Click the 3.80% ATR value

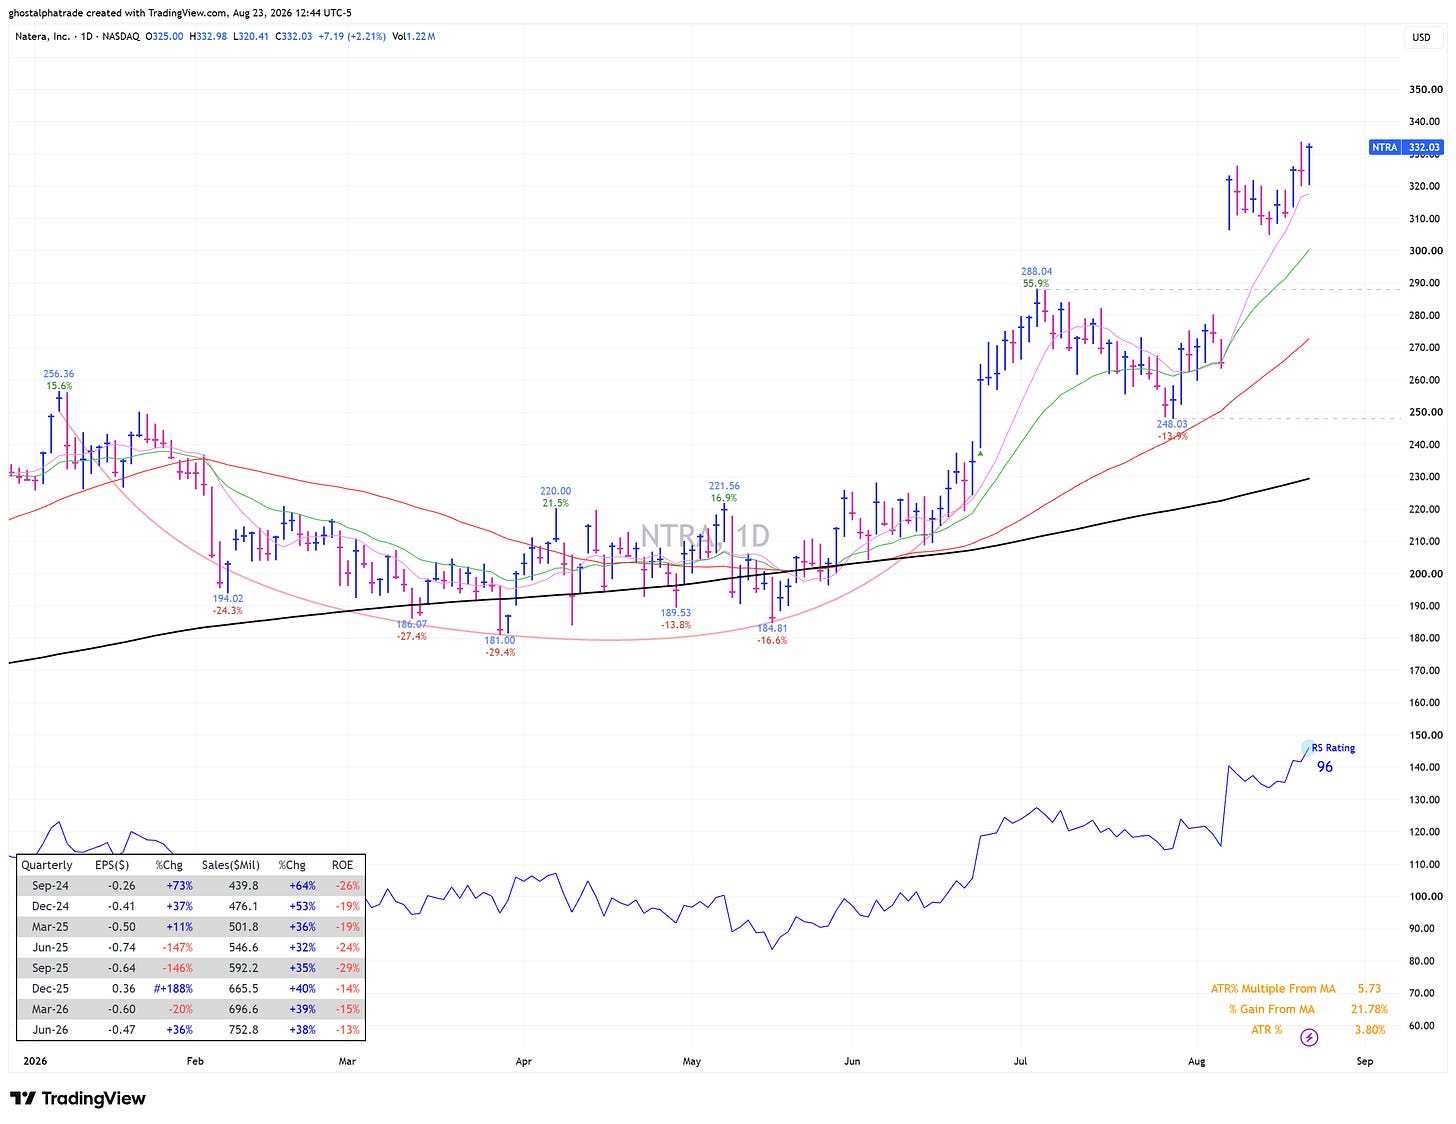pyautogui.click(x=1371, y=1030)
